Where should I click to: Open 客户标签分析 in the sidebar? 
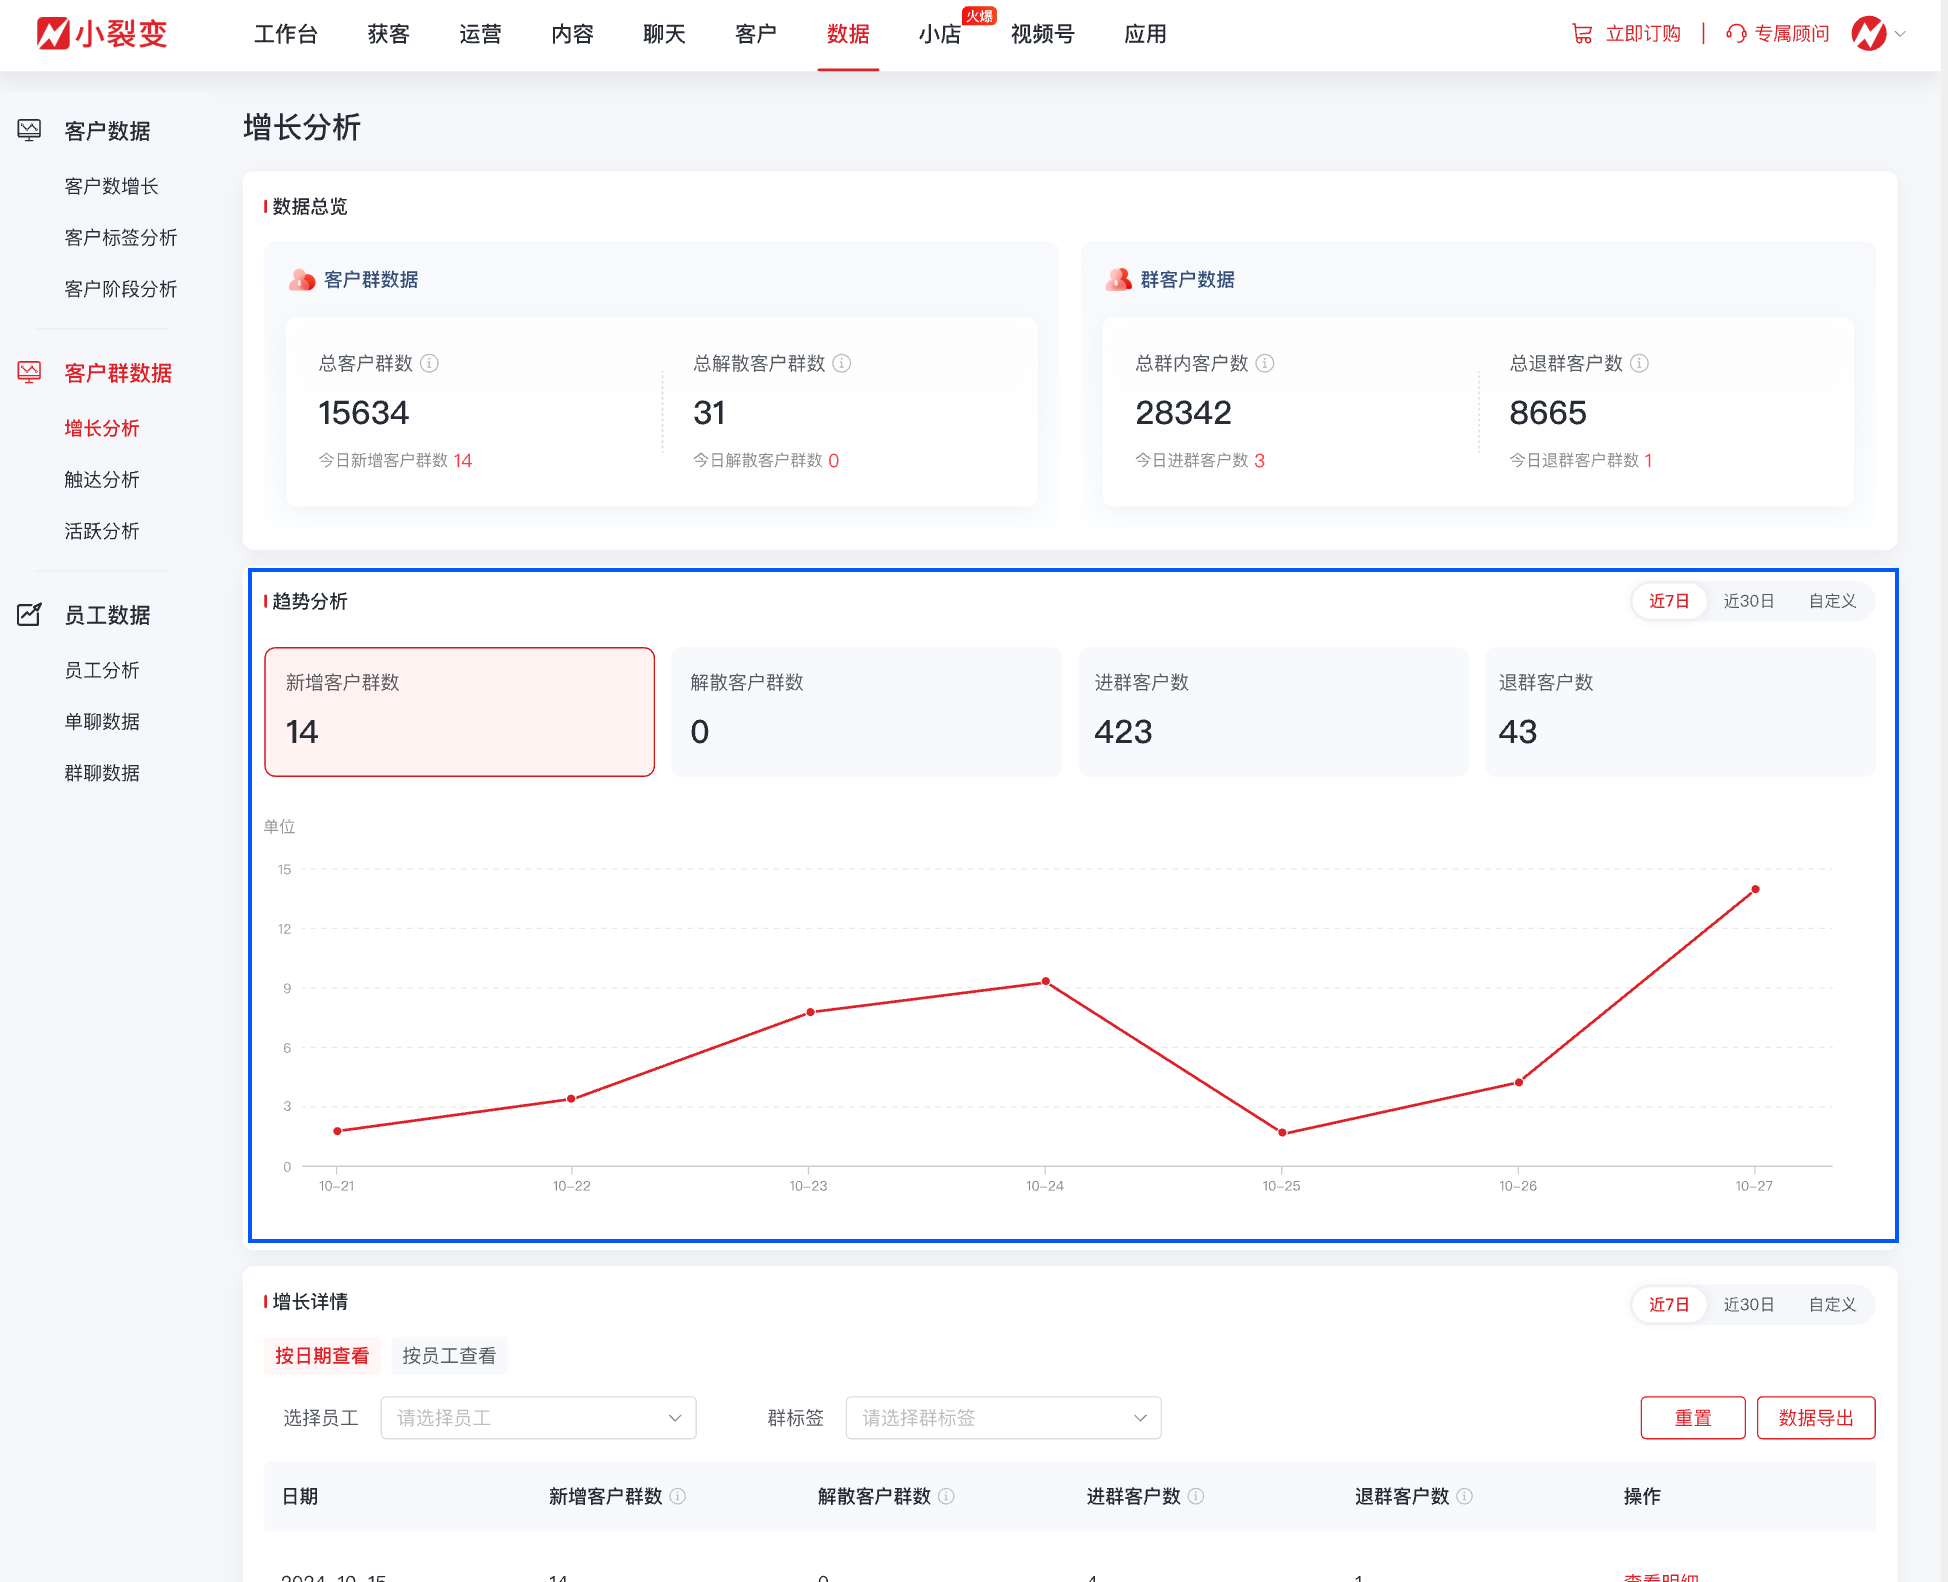121,237
